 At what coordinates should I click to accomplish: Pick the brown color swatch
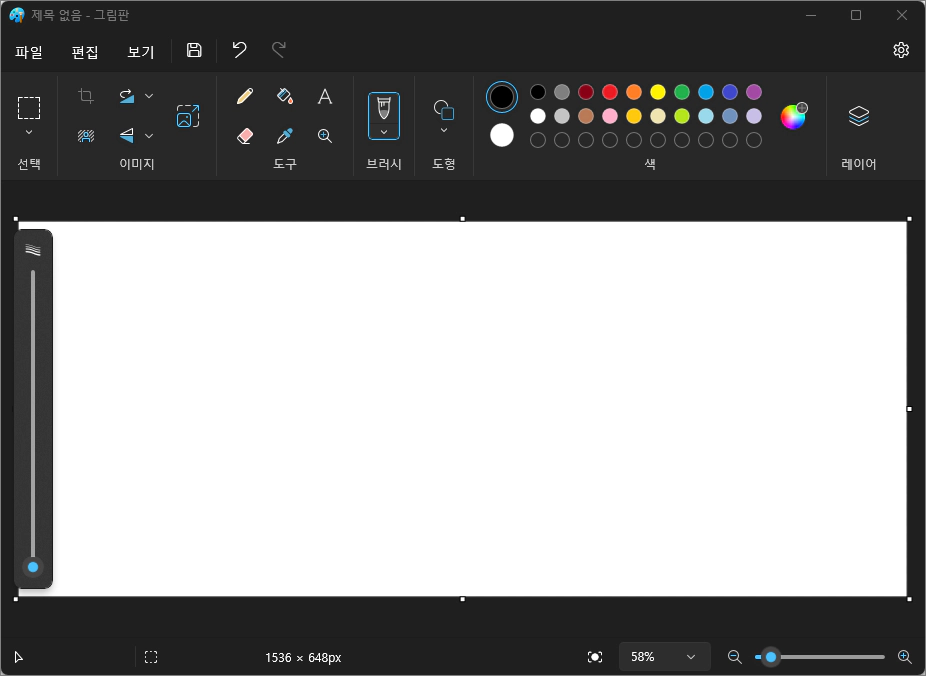pos(586,116)
